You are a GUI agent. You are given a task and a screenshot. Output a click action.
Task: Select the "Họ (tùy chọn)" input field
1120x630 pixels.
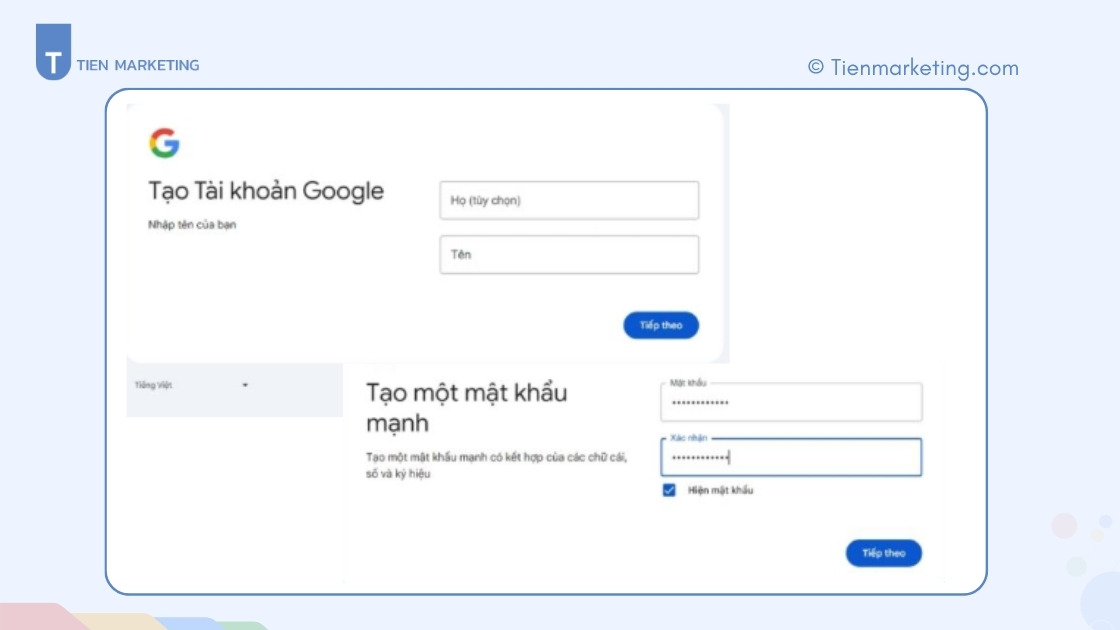tap(569, 200)
